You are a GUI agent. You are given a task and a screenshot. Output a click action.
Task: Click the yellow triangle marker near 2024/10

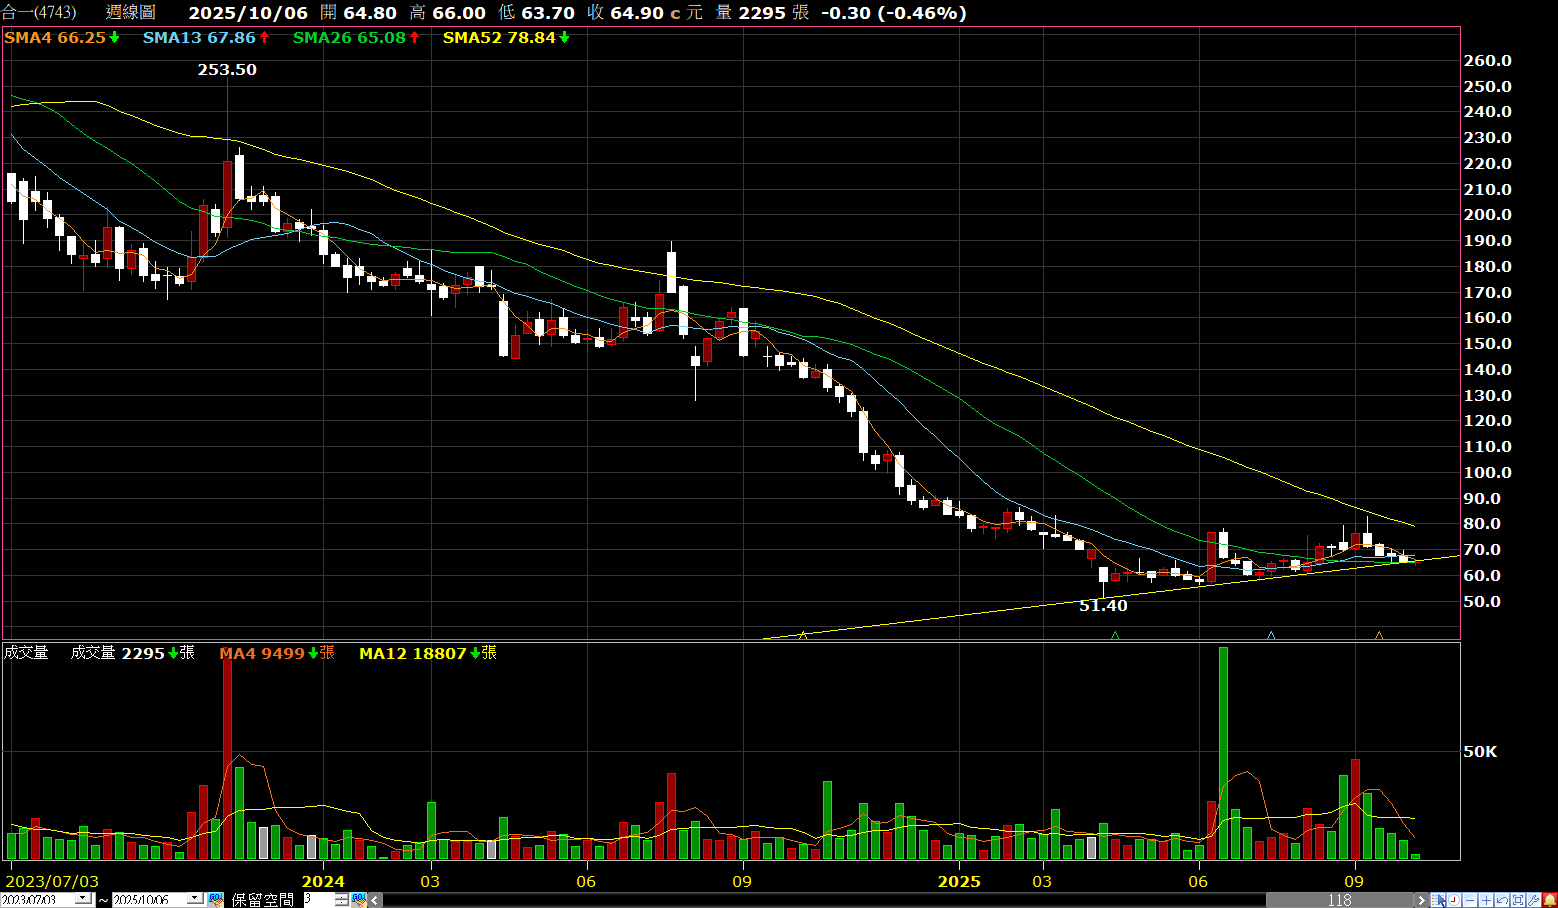(802, 635)
